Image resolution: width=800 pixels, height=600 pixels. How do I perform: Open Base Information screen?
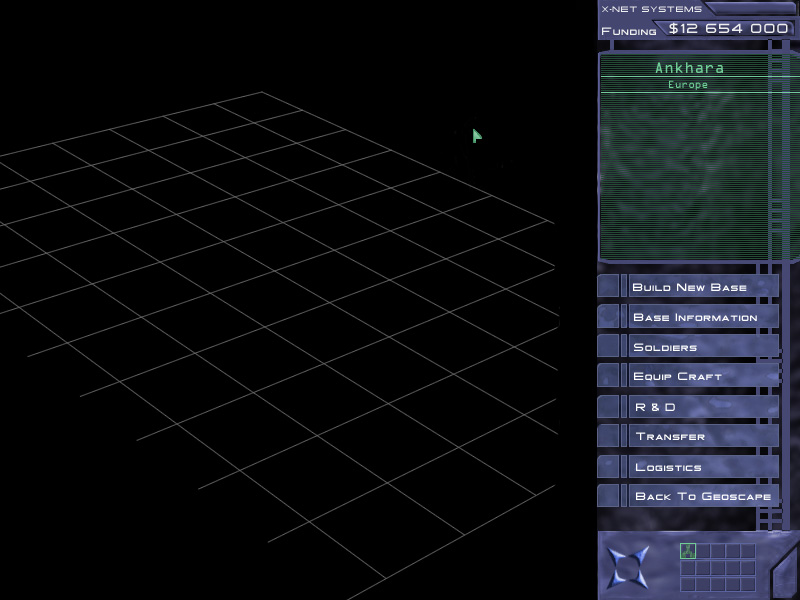click(689, 317)
